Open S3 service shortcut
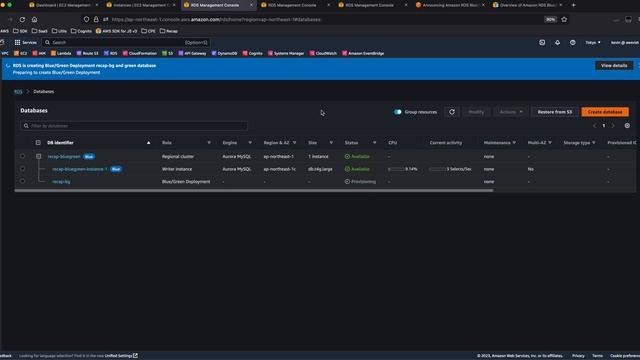The height and width of the screenshot is (360, 640). pos(167,53)
